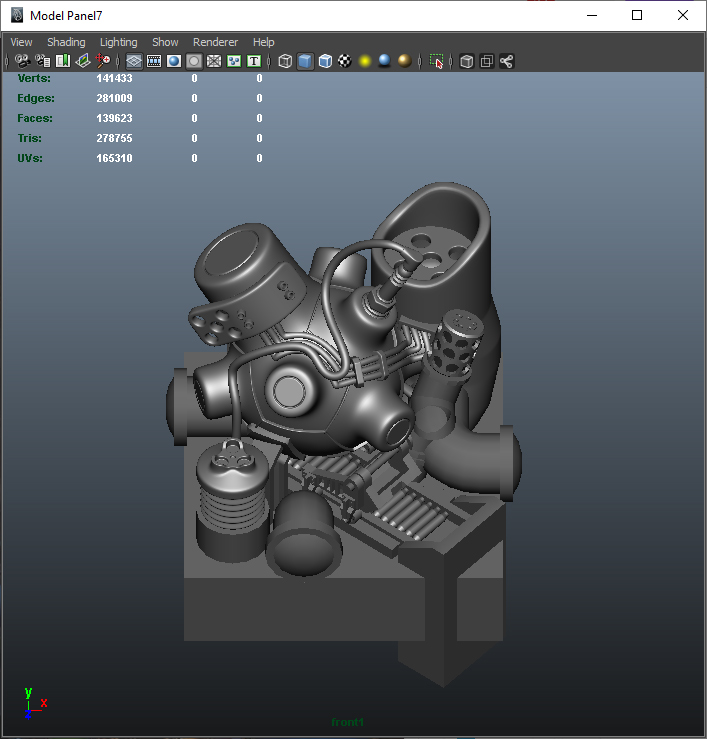Toggle X-Ray Active Components icon
The image size is (707, 739).
coord(486,61)
